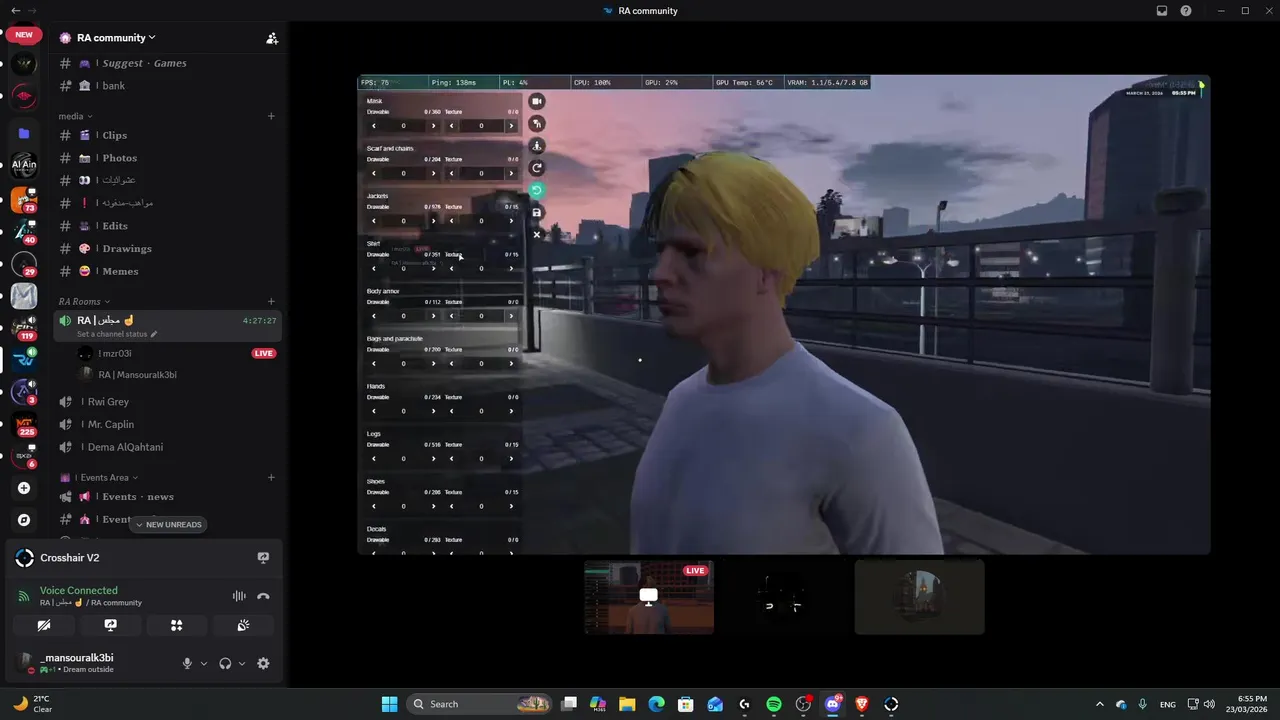The image size is (1280, 720).
Task: Mute the microphone in the user panel
Action: pyautogui.click(x=187, y=663)
